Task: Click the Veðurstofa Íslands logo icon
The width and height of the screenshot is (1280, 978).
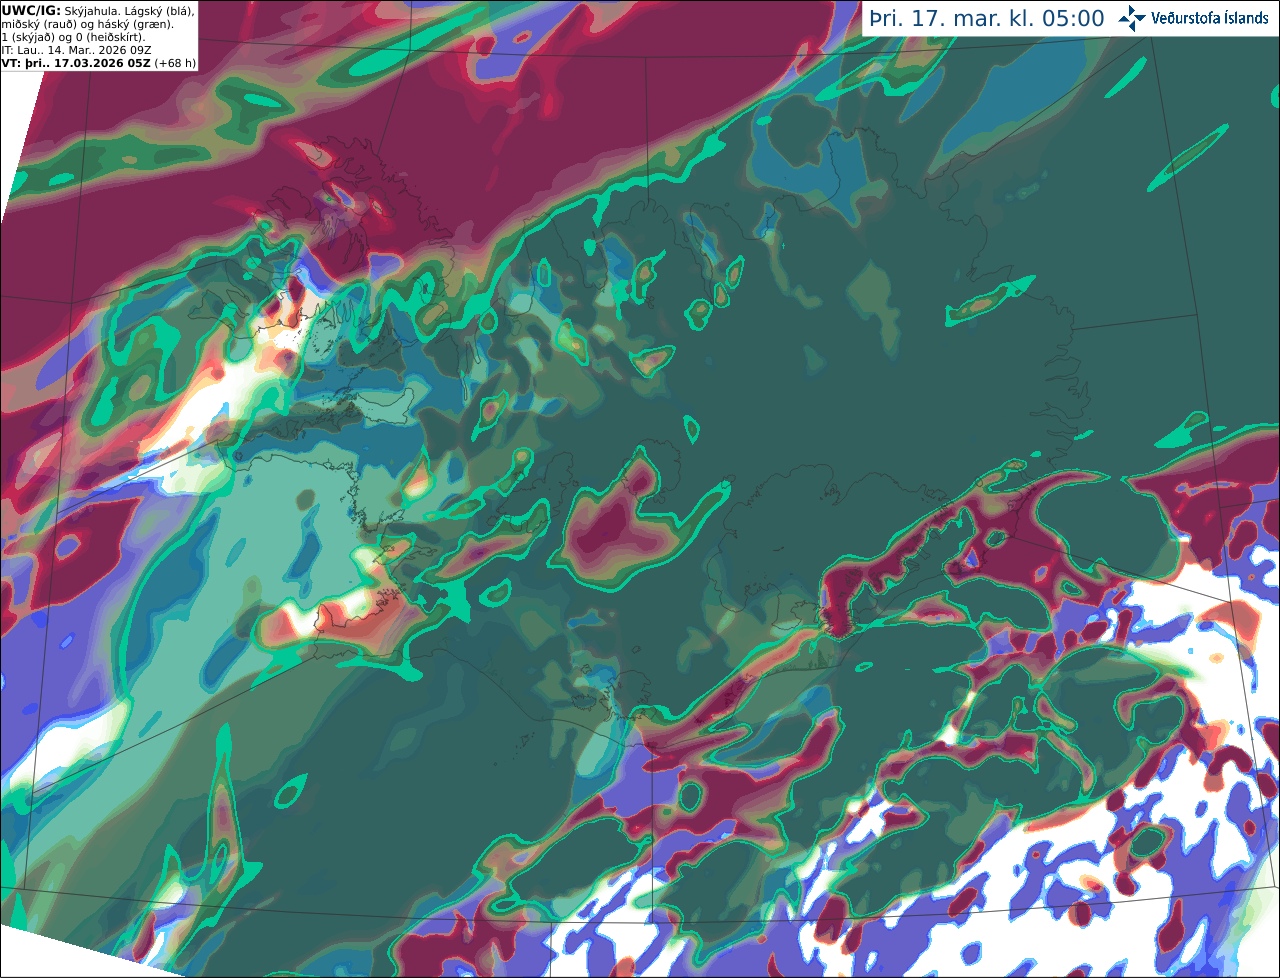Action: click(1131, 18)
